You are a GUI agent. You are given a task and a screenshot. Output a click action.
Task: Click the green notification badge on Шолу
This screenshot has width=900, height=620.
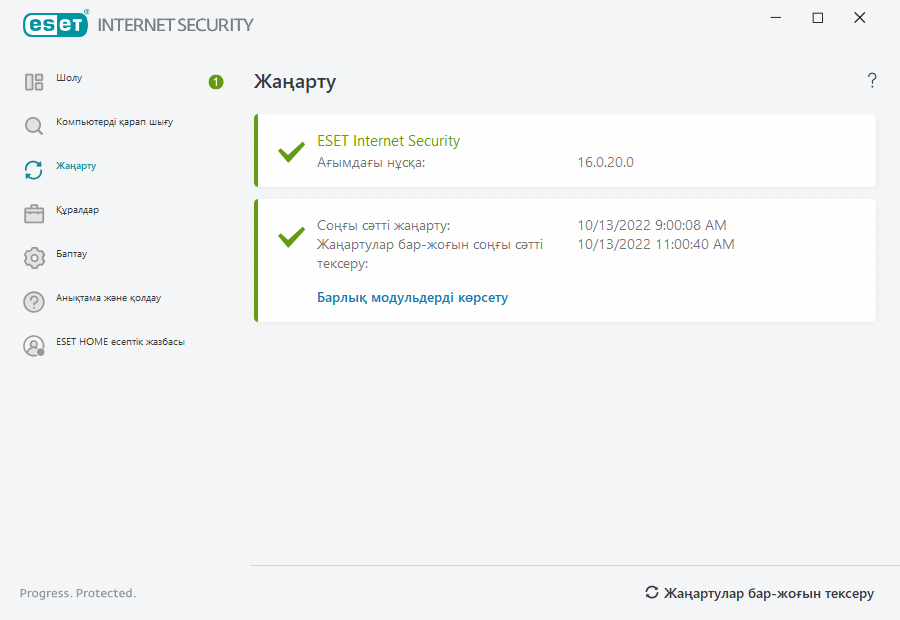216,82
